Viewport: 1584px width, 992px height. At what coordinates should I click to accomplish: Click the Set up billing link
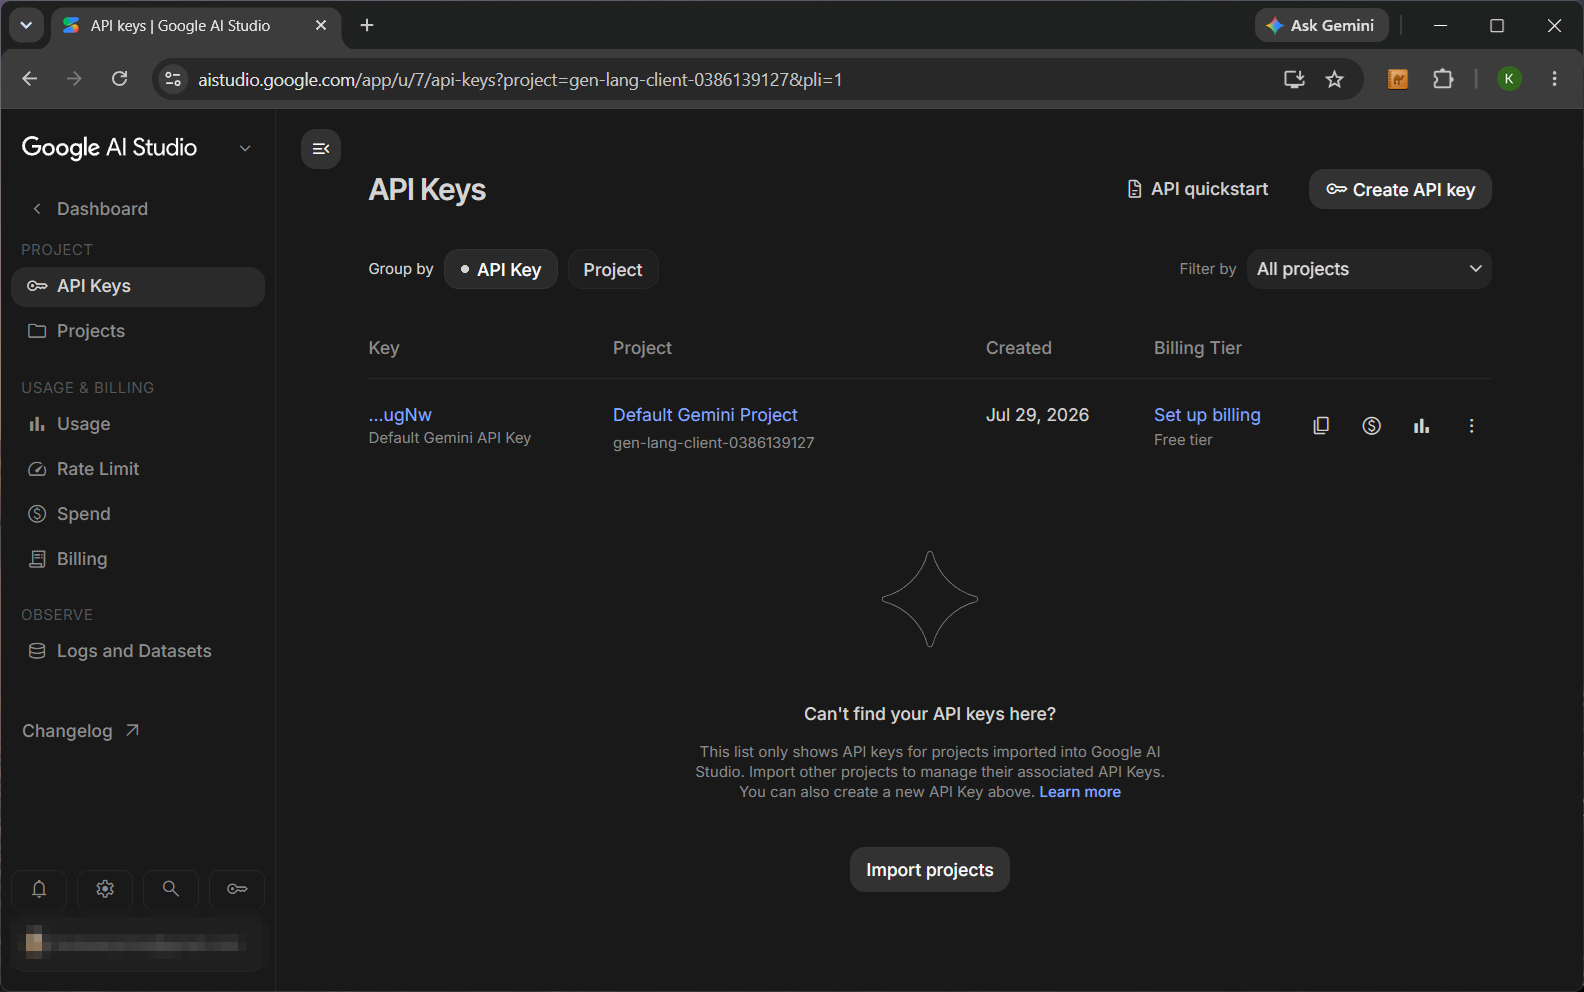coord(1207,415)
